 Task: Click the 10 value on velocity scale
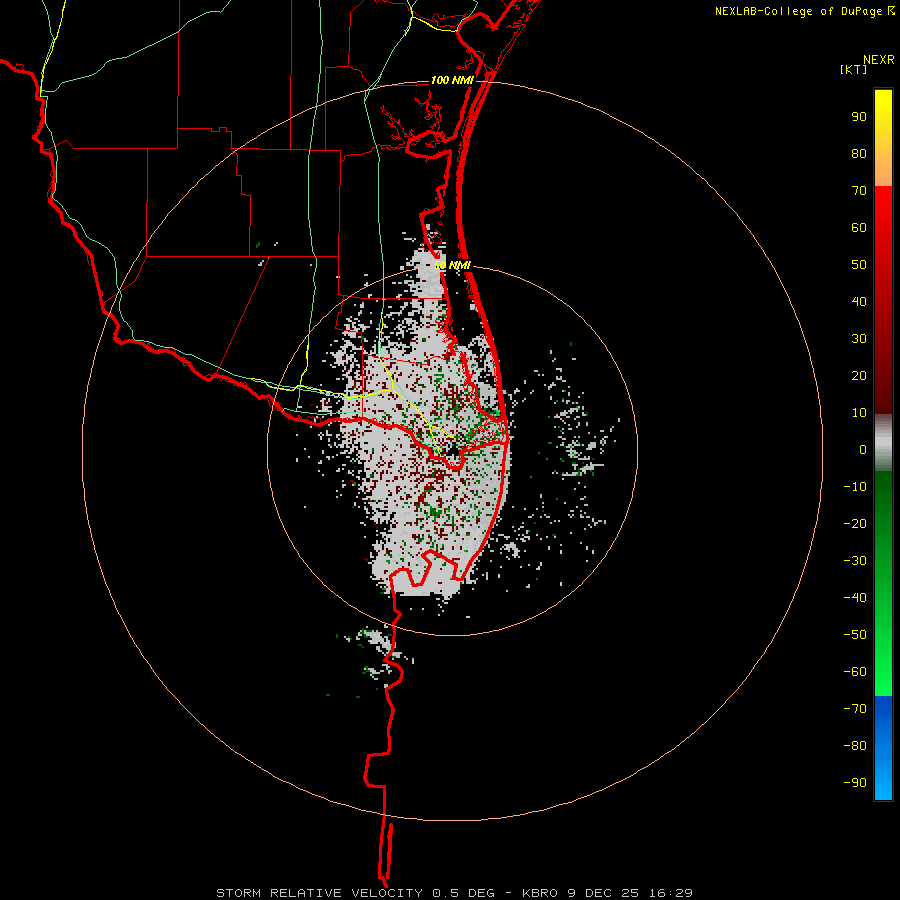[x=859, y=413]
